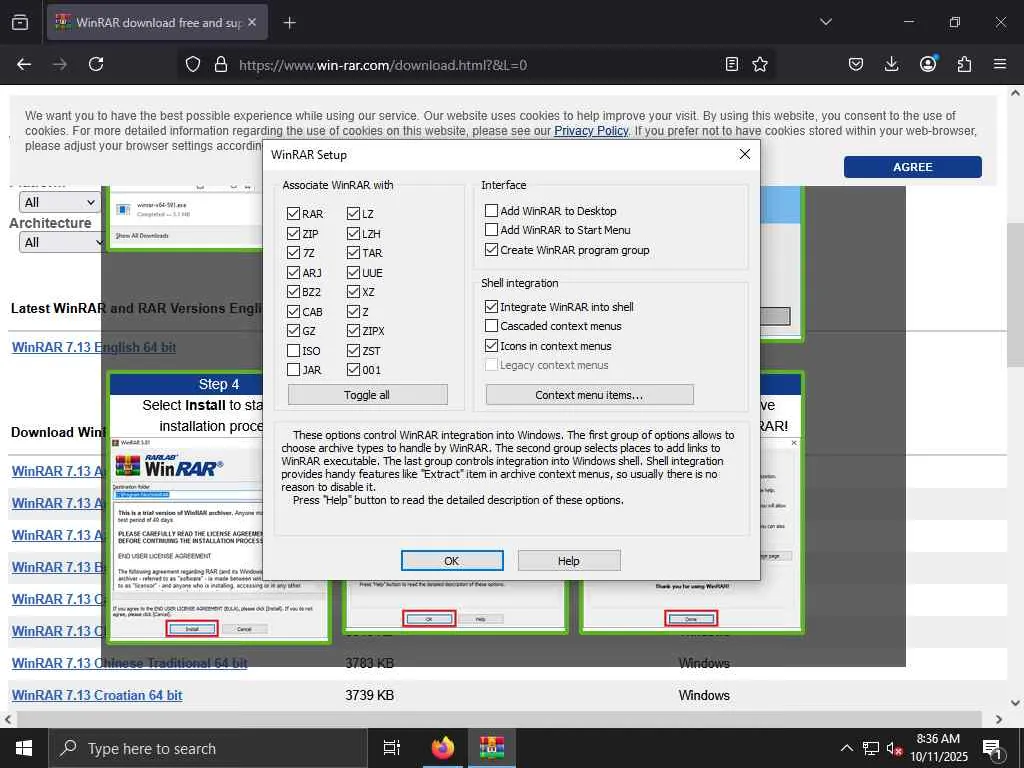Open Windows Start menu
Screen dimensions: 1024x768
tap(24, 748)
